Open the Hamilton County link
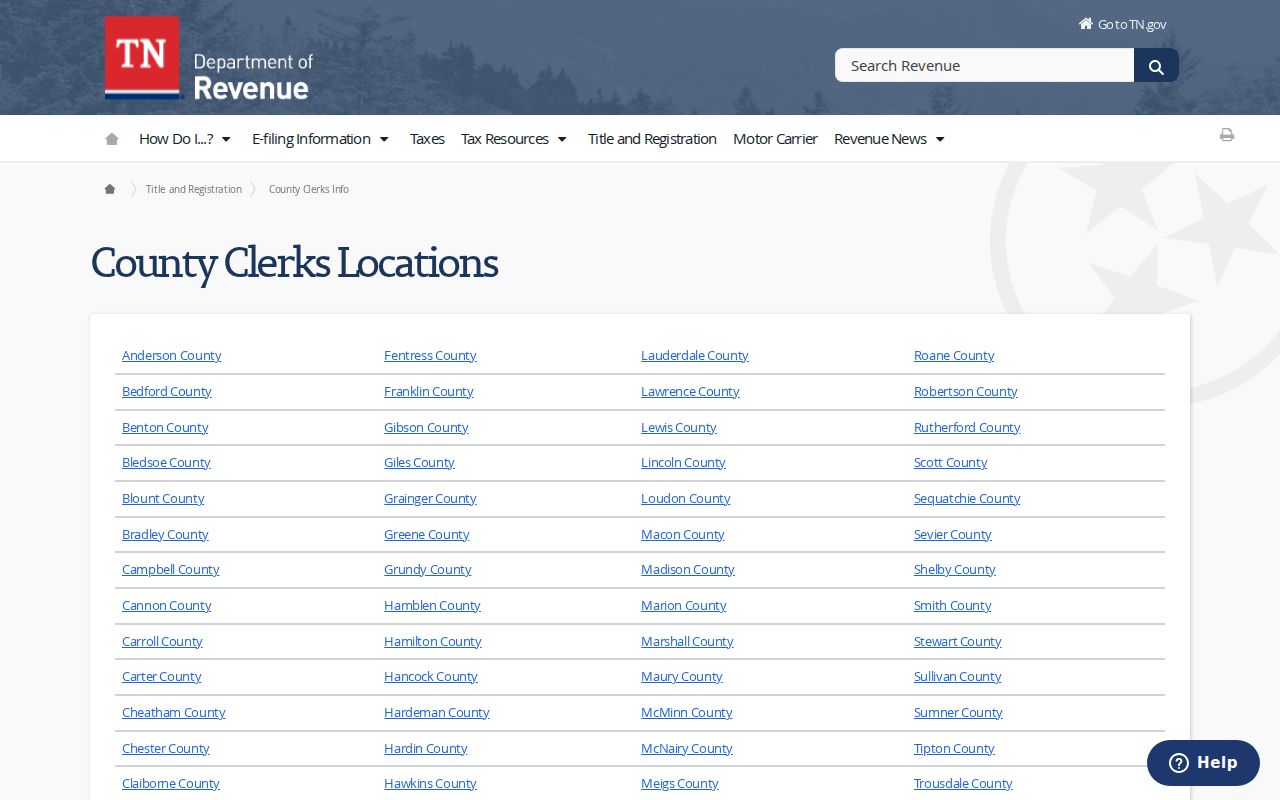 (x=433, y=642)
